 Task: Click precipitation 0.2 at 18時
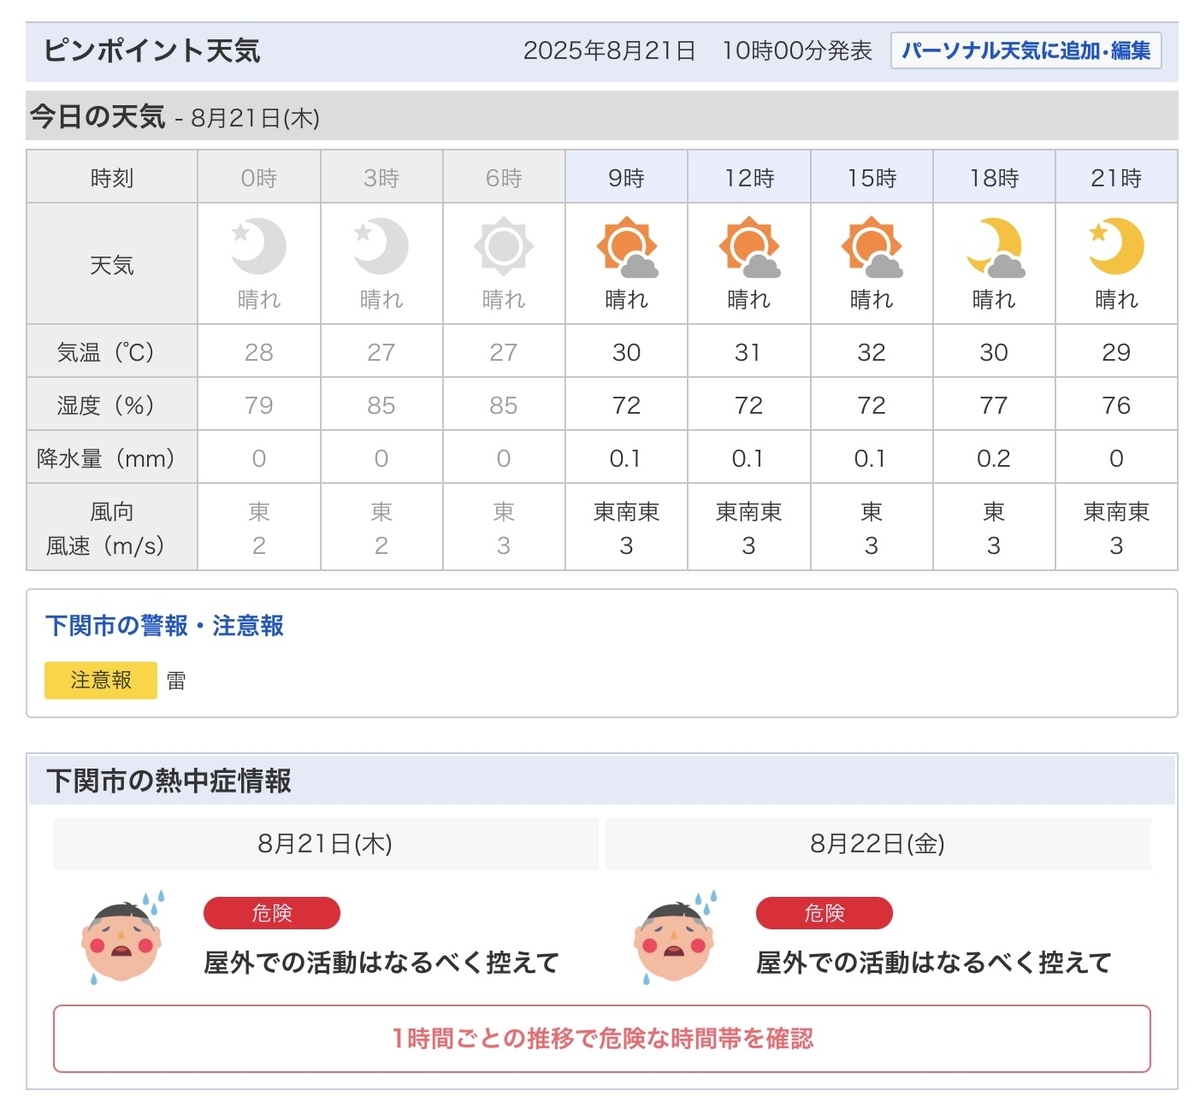(x=994, y=458)
